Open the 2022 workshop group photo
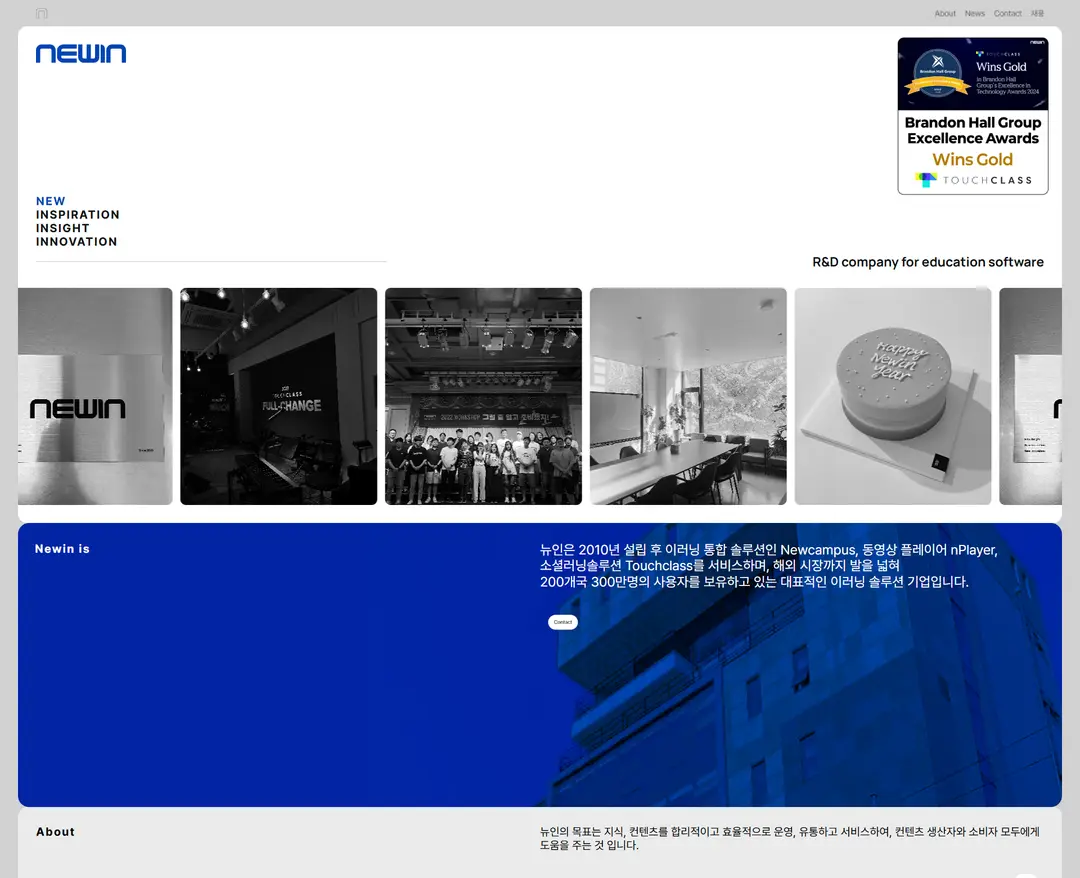Image resolution: width=1080 pixels, height=878 pixels. tap(483, 396)
